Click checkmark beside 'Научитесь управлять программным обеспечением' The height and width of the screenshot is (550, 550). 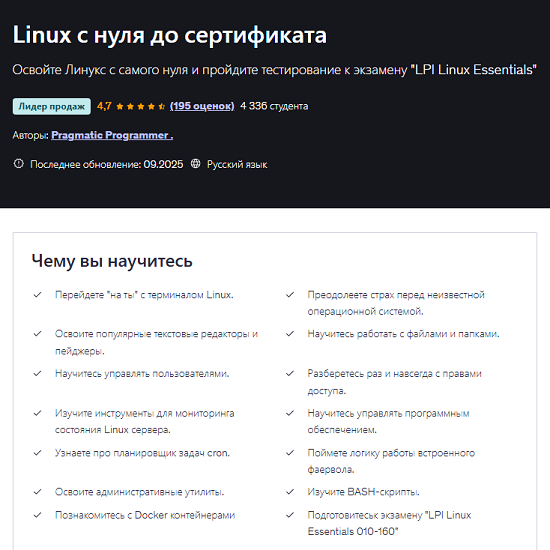point(290,413)
